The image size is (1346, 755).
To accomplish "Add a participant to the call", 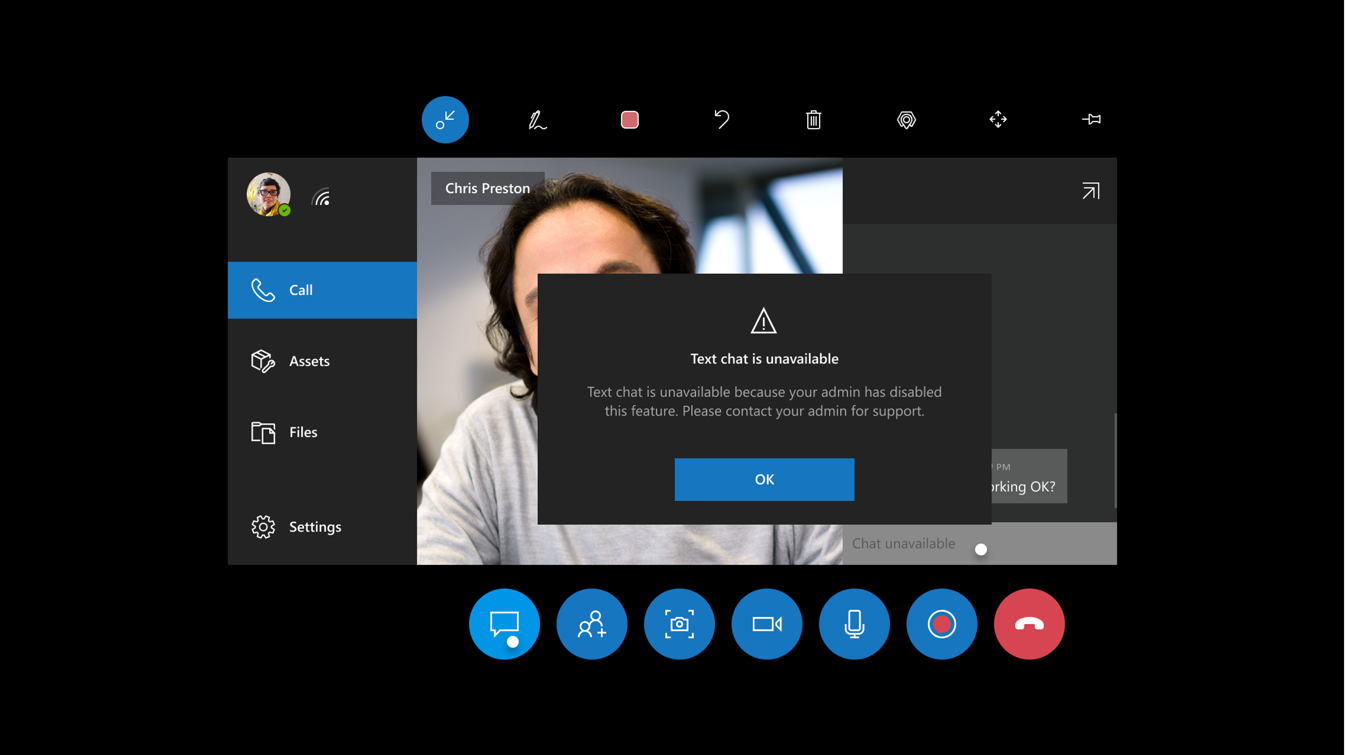I will pyautogui.click(x=591, y=623).
